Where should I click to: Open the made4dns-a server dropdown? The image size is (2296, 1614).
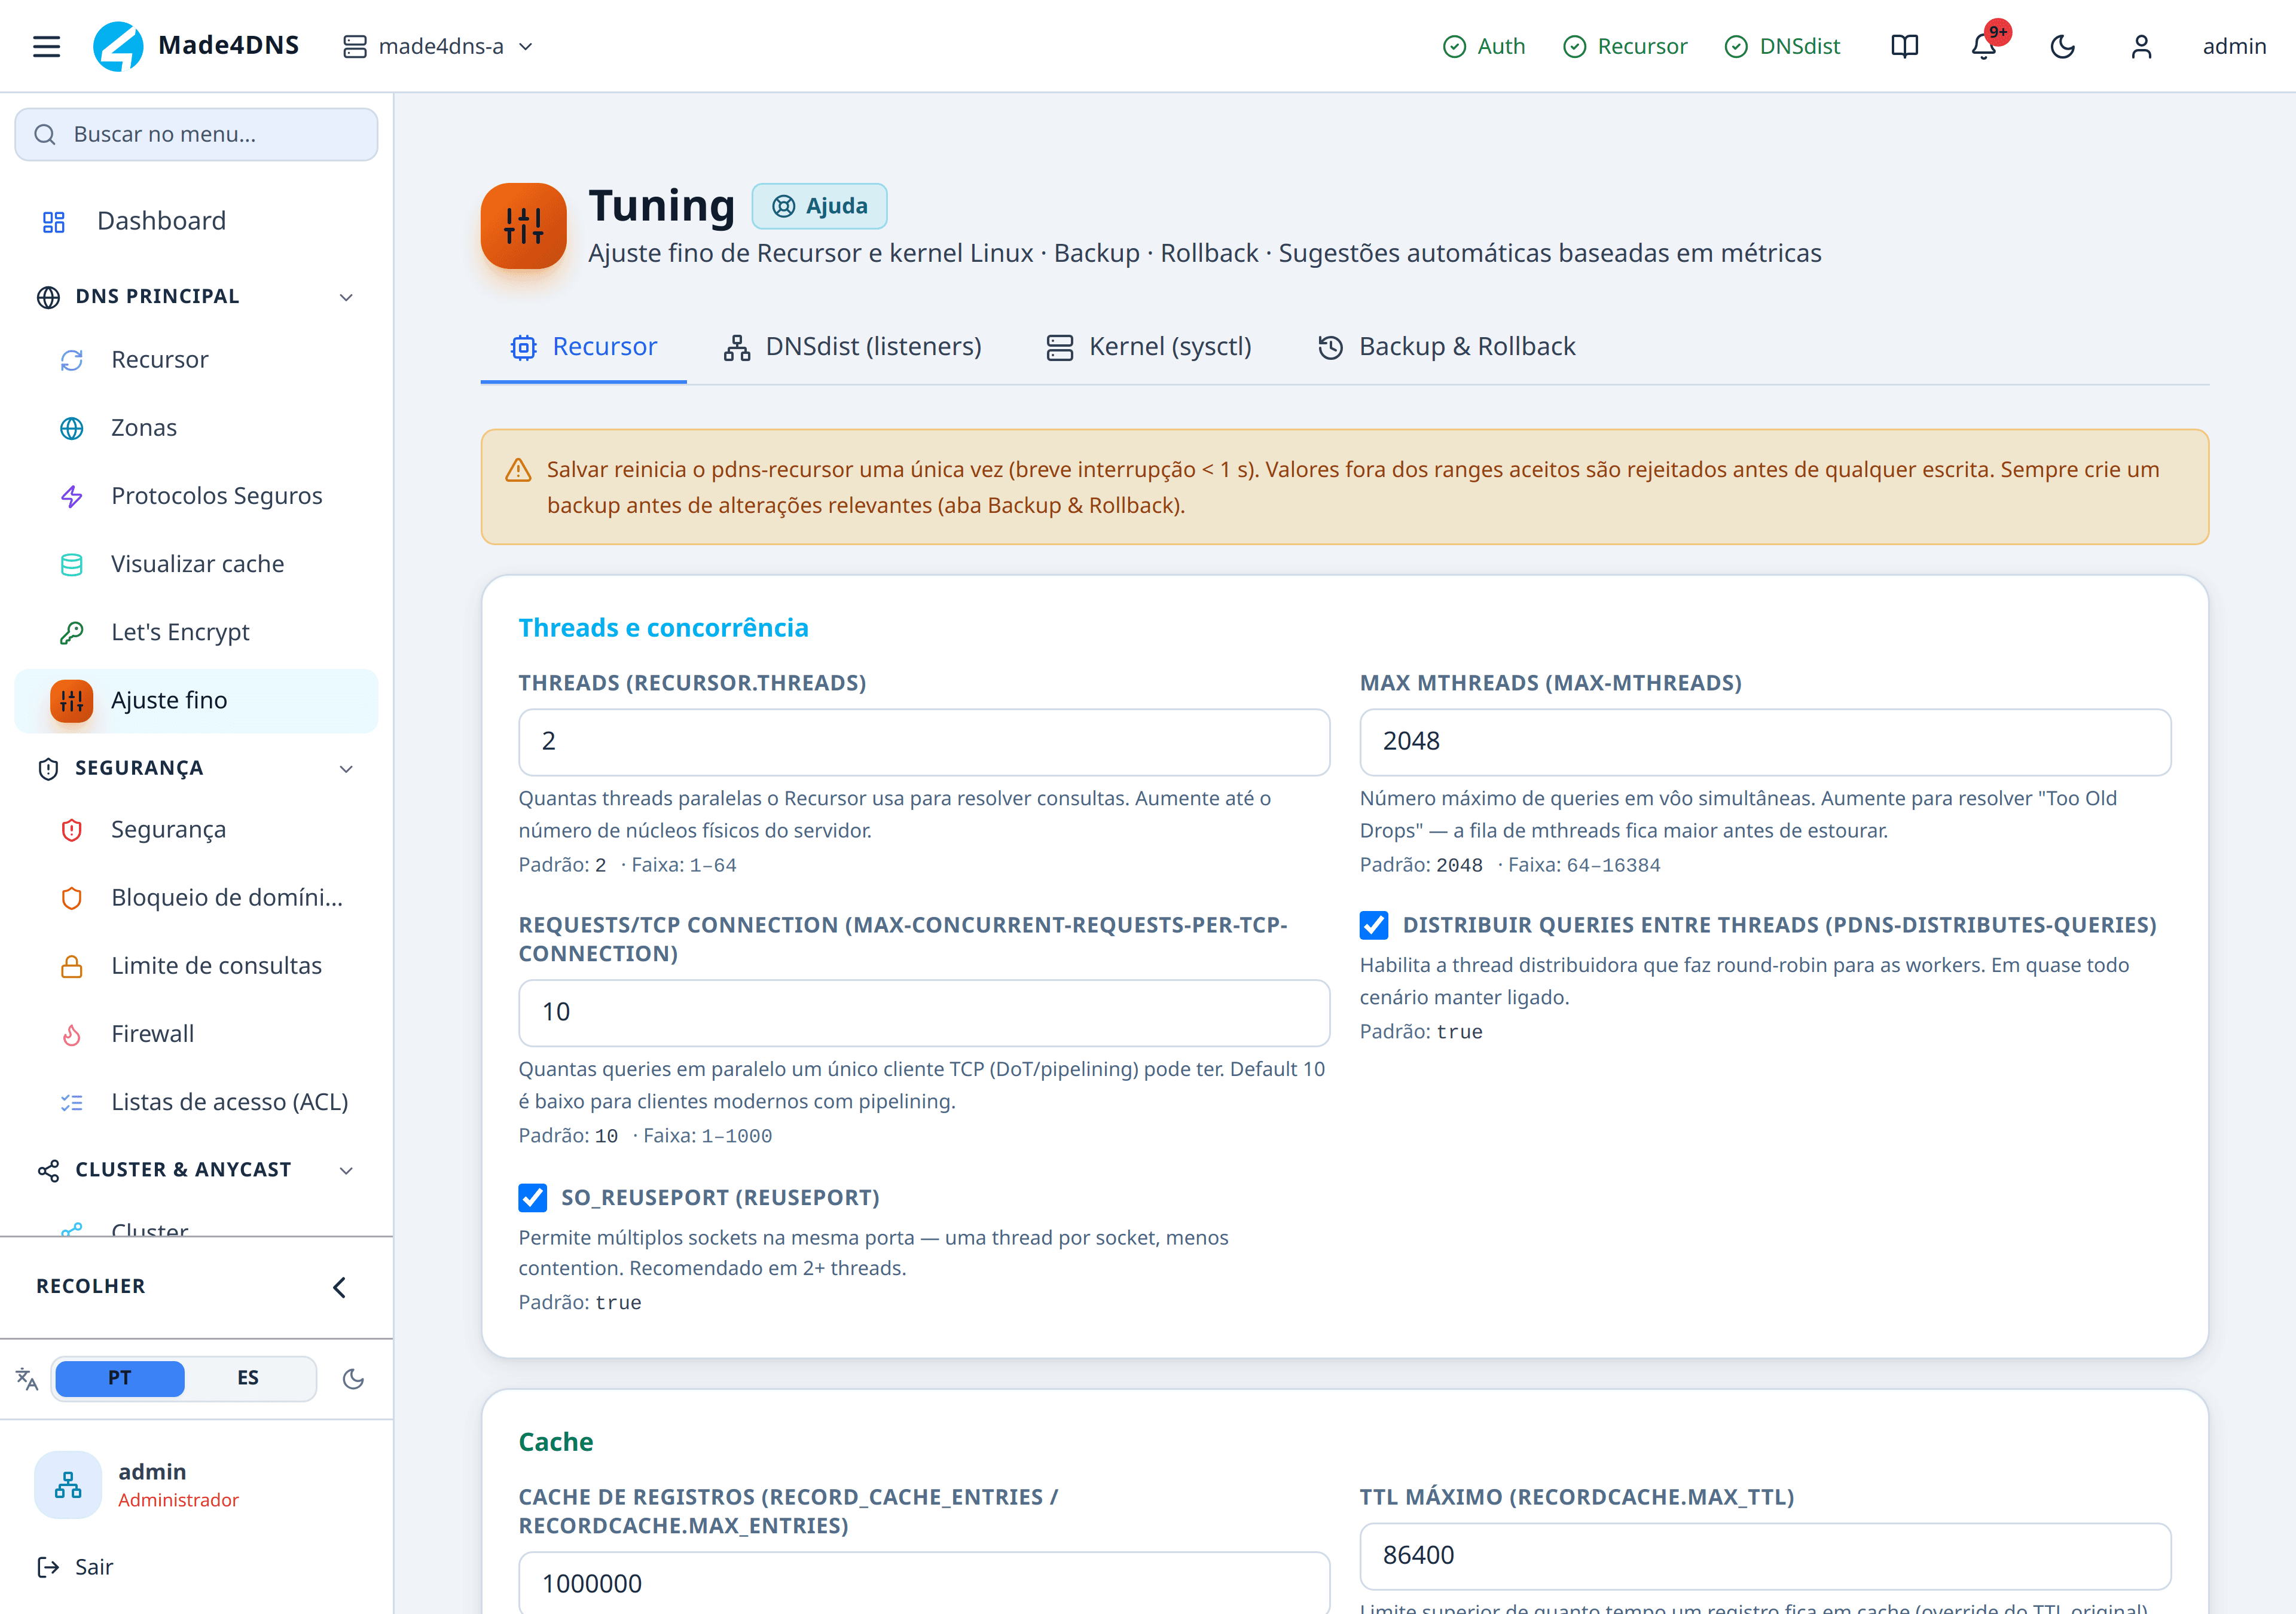[x=438, y=46]
